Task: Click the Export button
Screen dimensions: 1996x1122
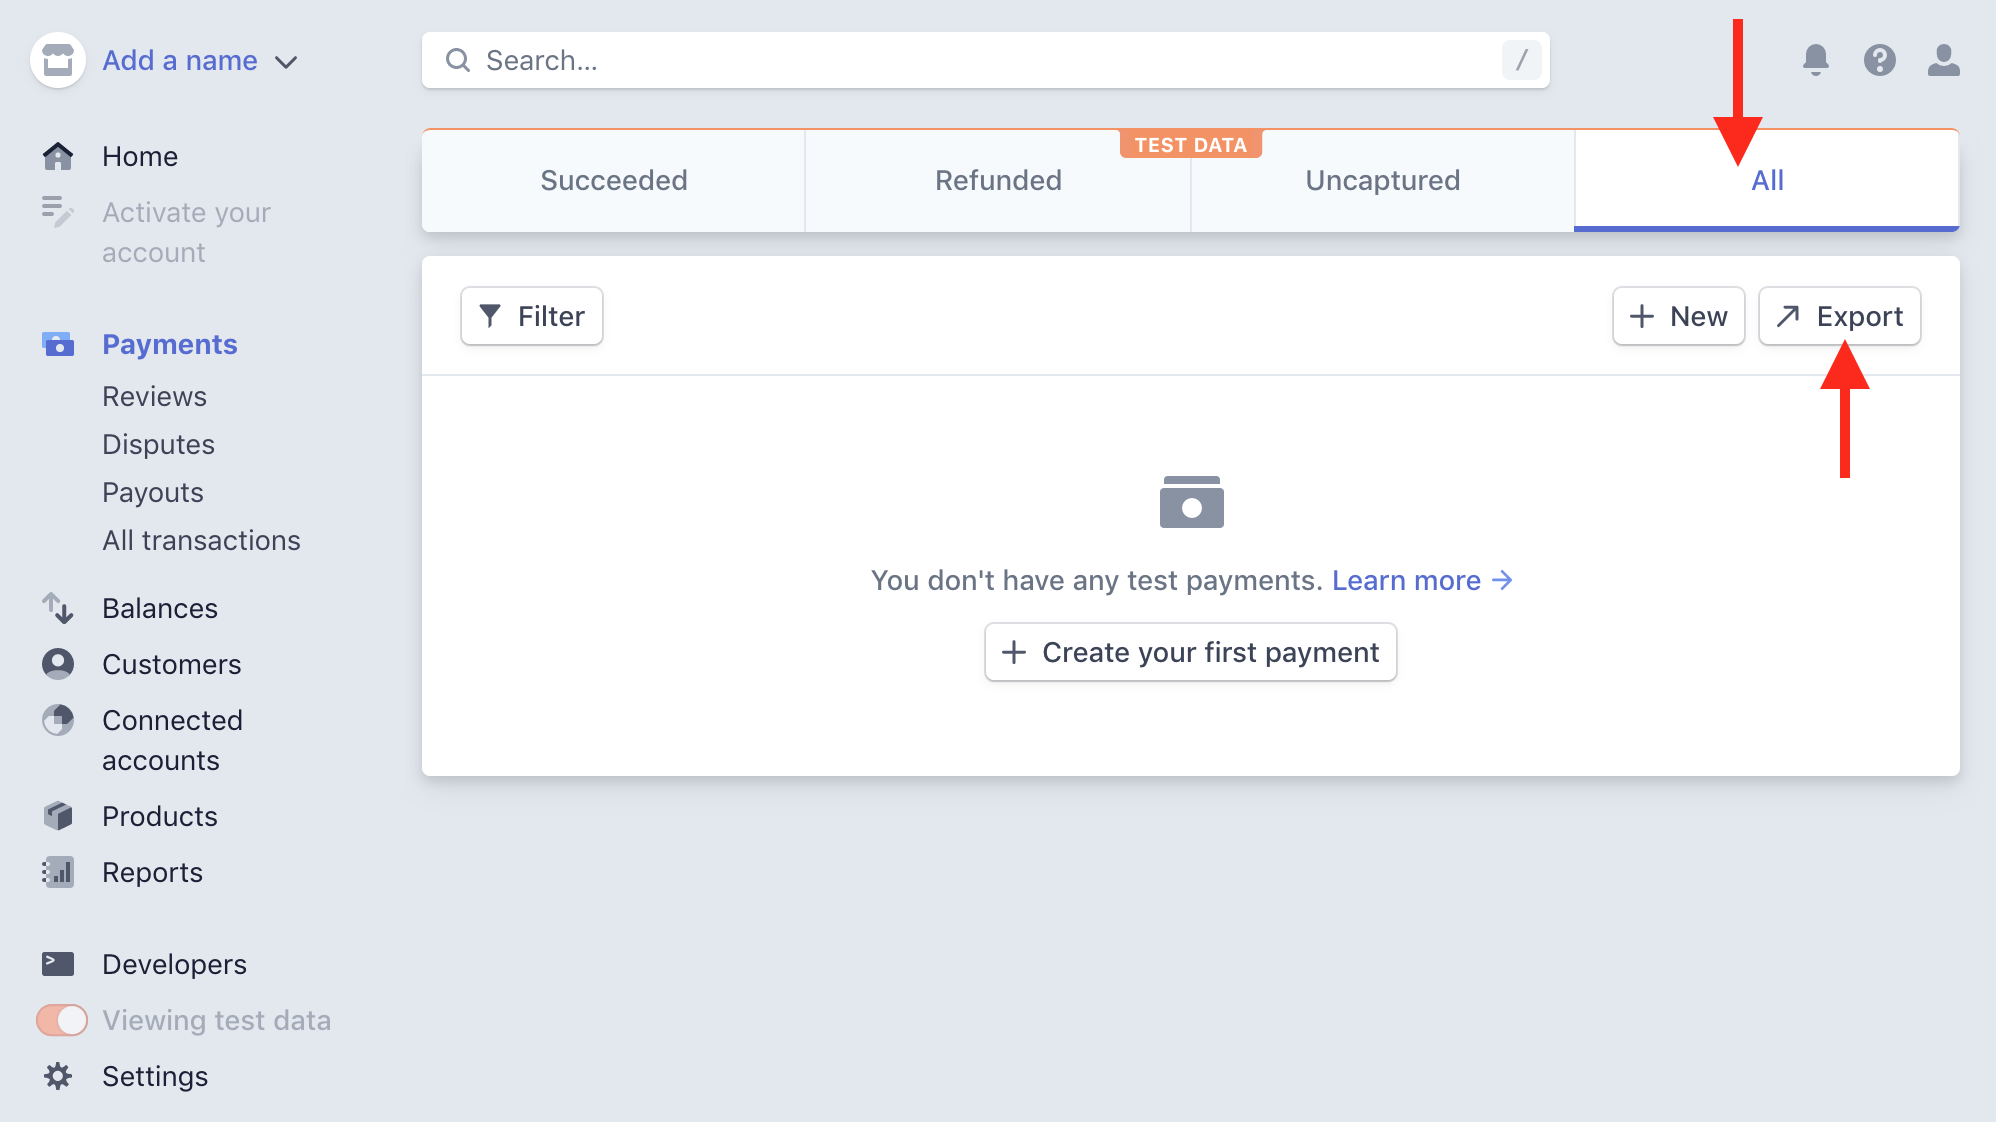Action: coord(1839,316)
